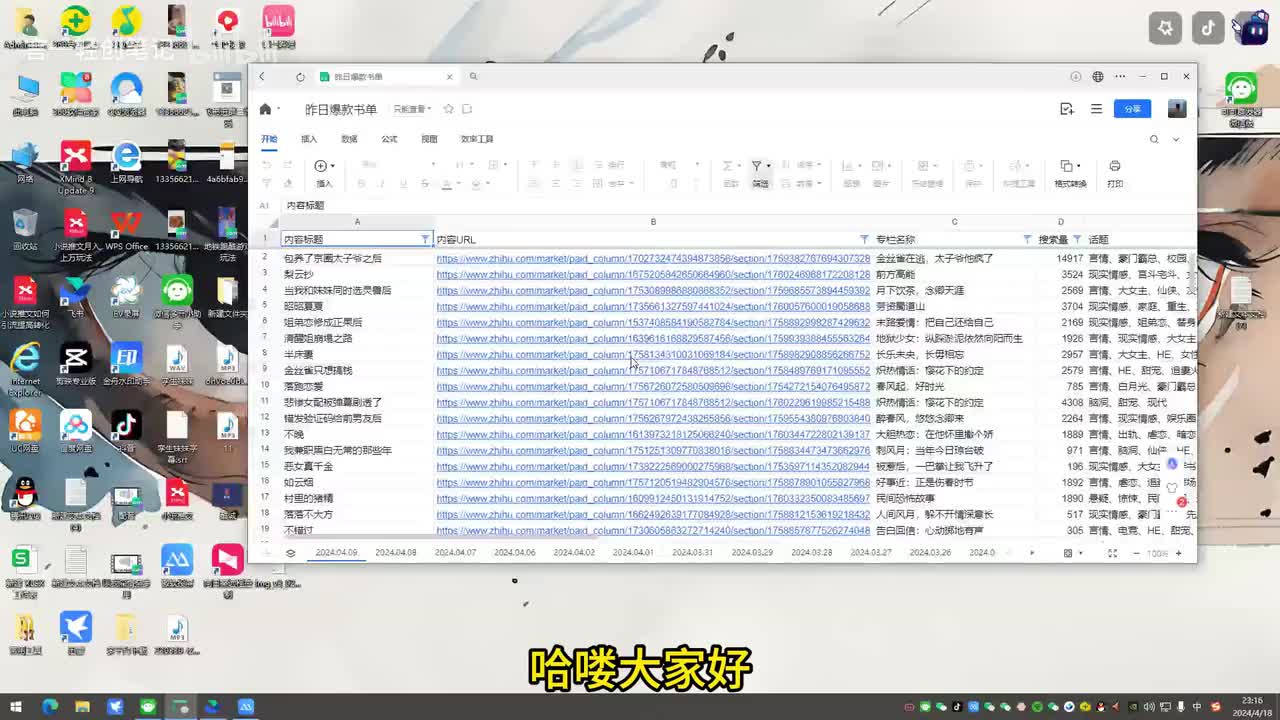The height and width of the screenshot is (720, 1280).
Task: Open the Edge browser in the taskbar
Action: [50, 707]
